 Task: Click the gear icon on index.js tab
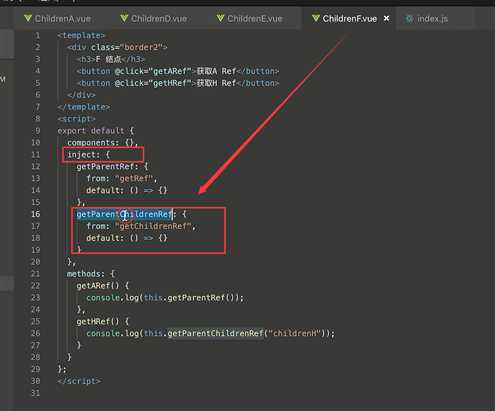click(409, 19)
